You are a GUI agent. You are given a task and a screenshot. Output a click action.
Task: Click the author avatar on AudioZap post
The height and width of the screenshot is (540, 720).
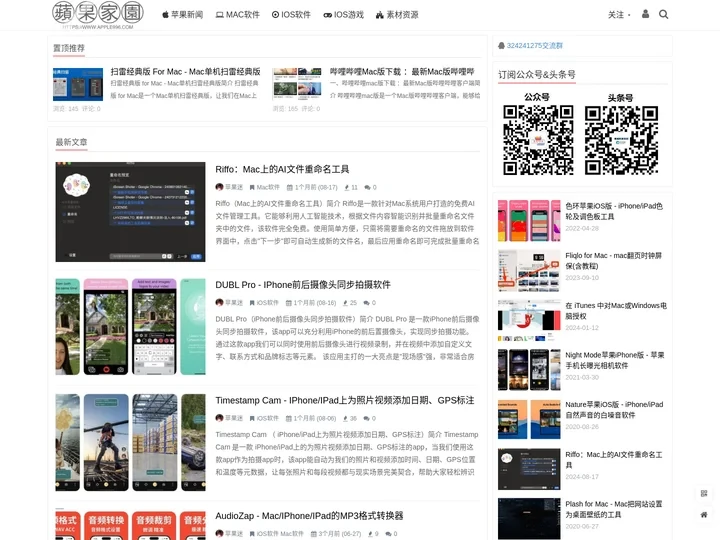point(219,534)
